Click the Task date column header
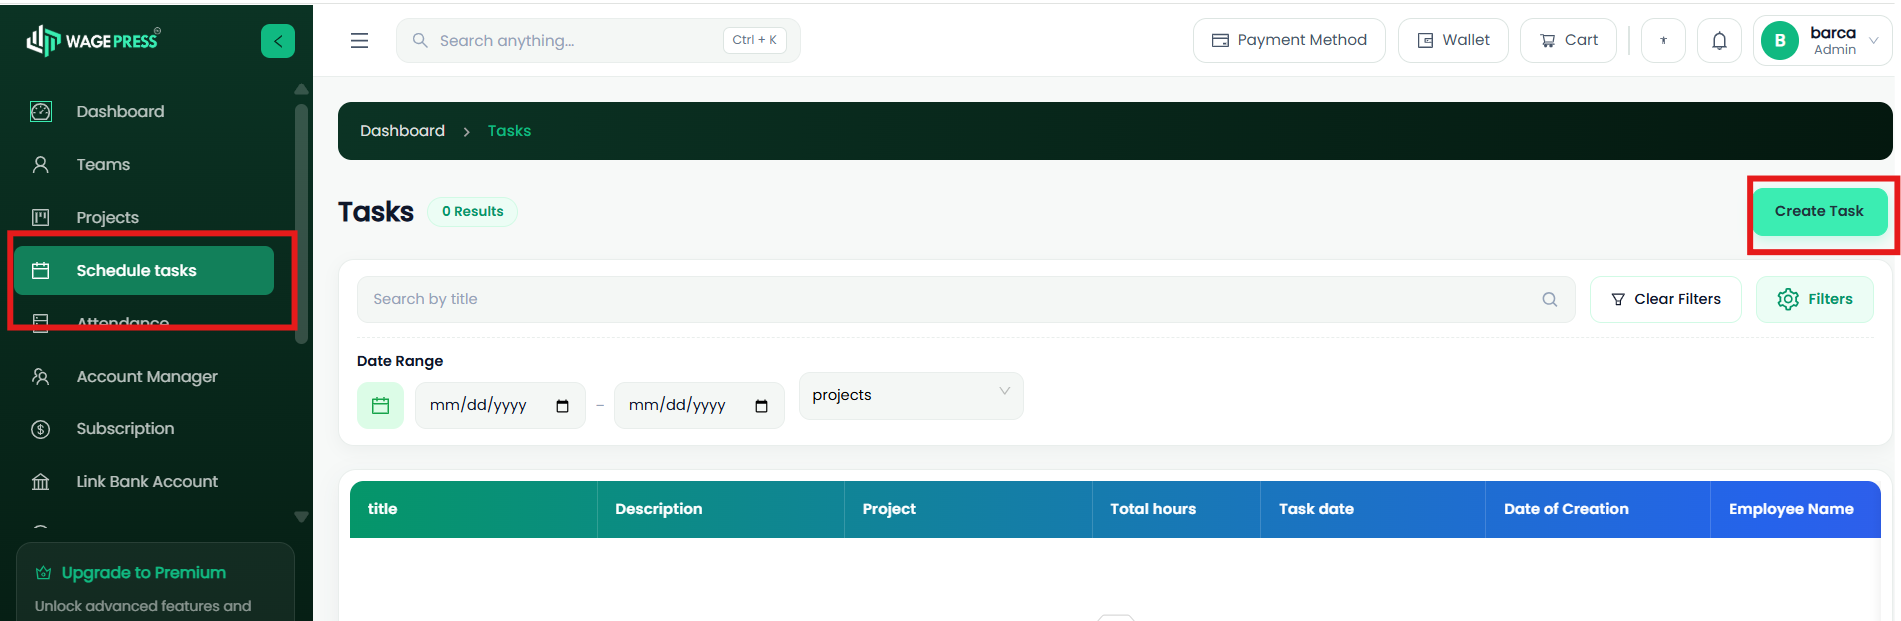This screenshot has height=621, width=1901. [1373, 510]
